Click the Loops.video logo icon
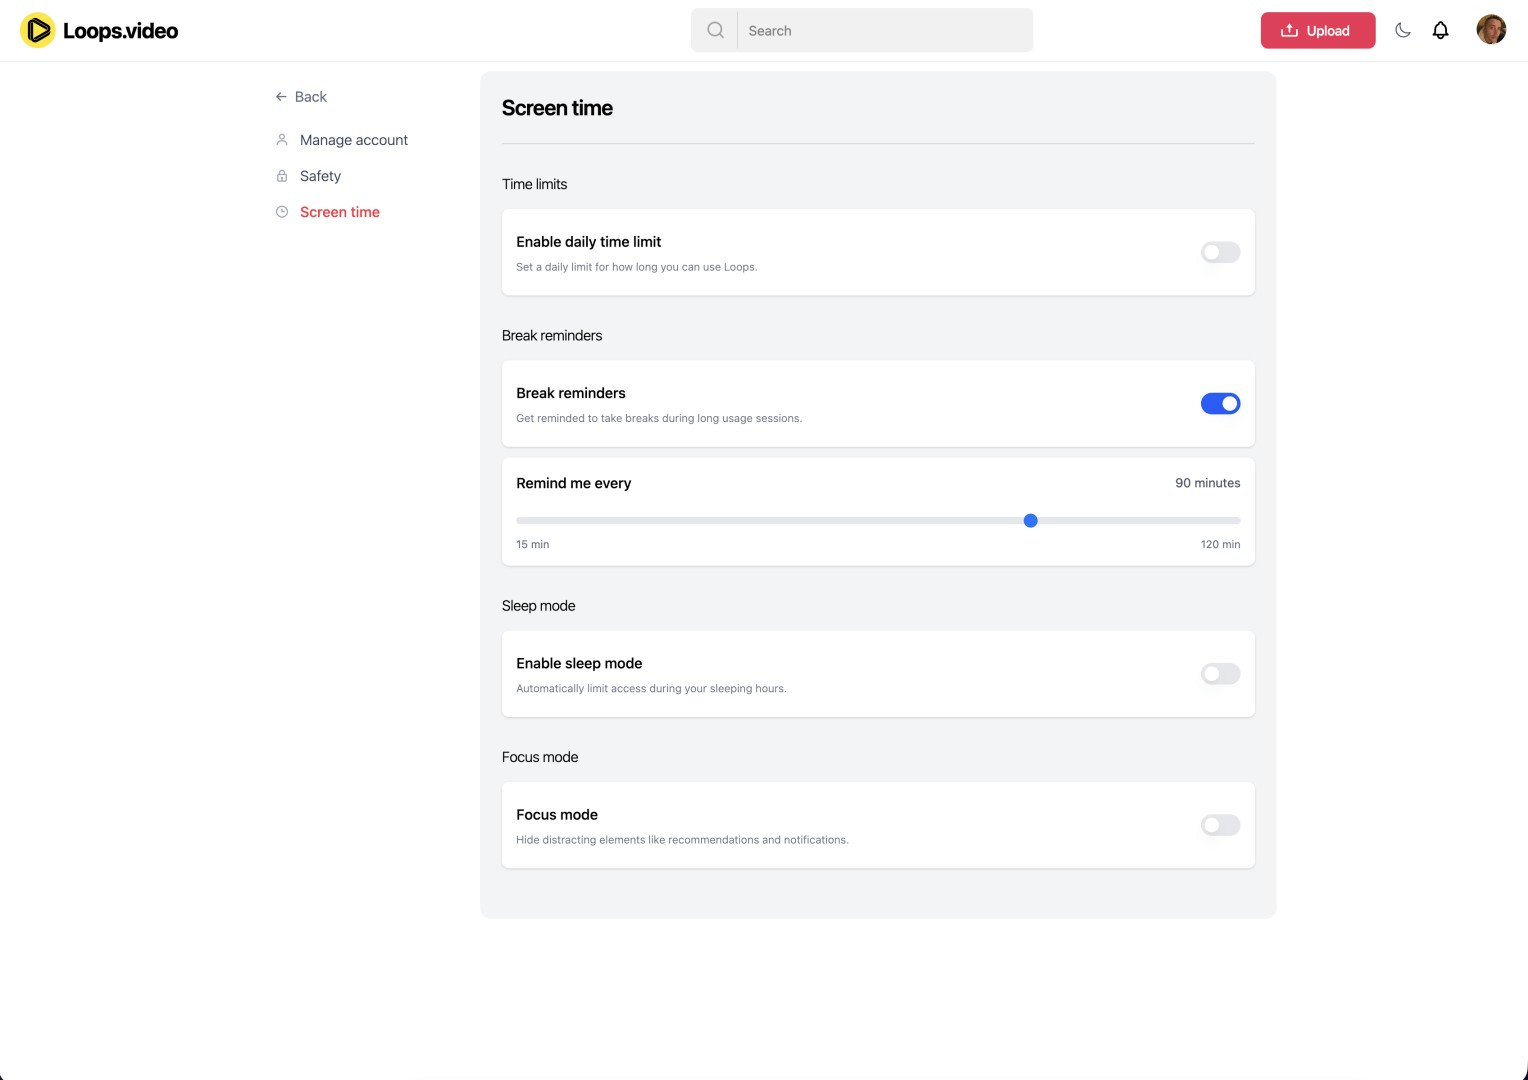The image size is (1528, 1080). point(37,30)
